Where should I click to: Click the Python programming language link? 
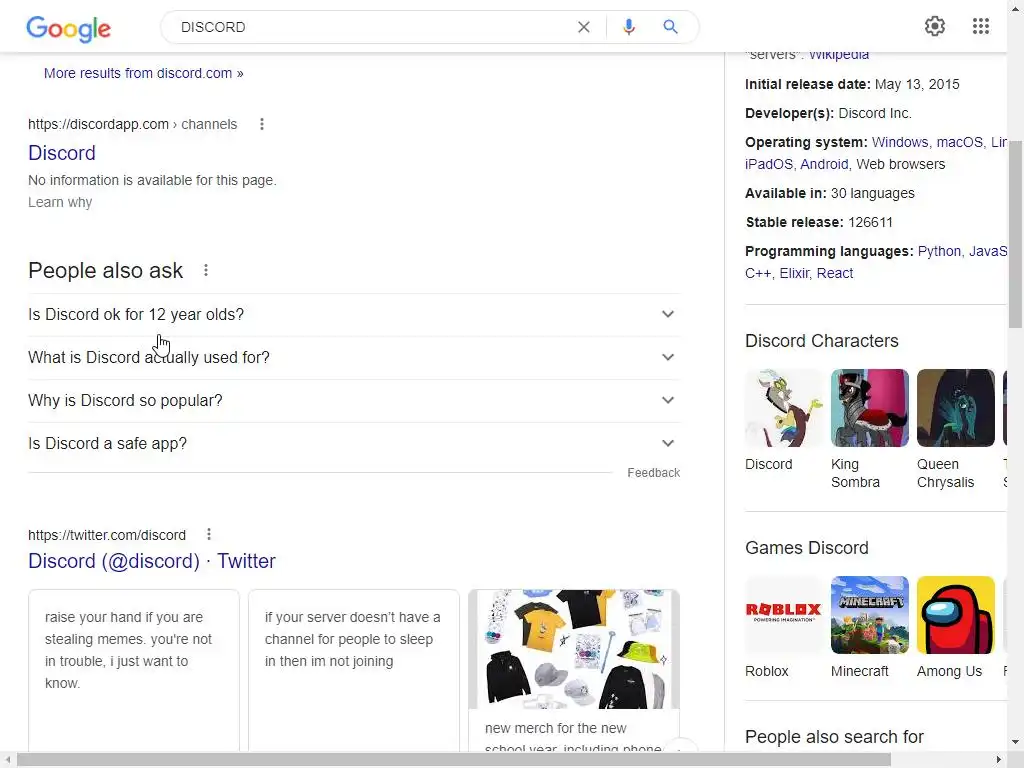(x=939, y=251)
